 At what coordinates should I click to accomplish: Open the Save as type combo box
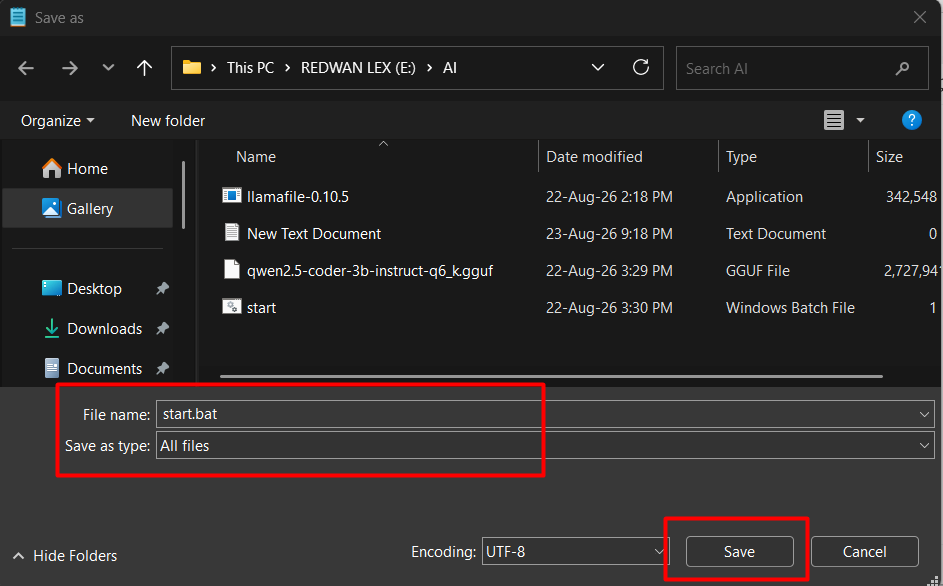(x=545, y=445)
